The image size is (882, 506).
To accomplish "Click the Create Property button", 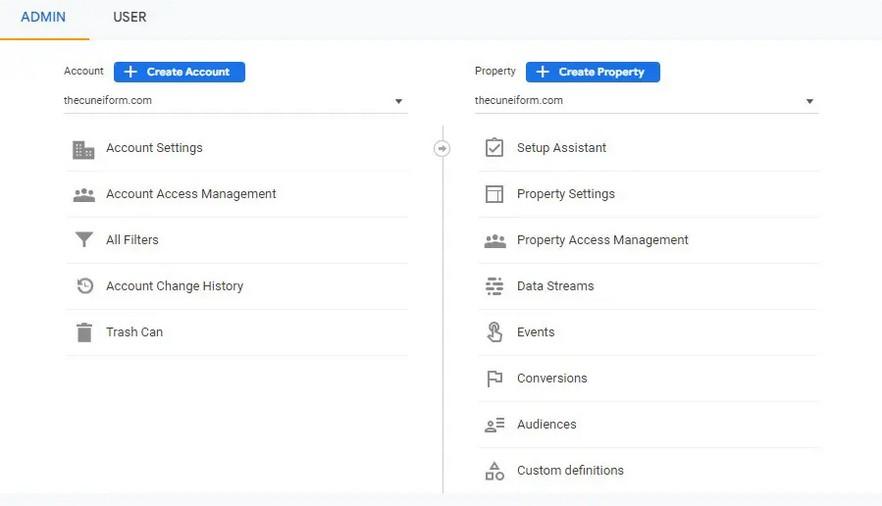I will pos(593,72).
